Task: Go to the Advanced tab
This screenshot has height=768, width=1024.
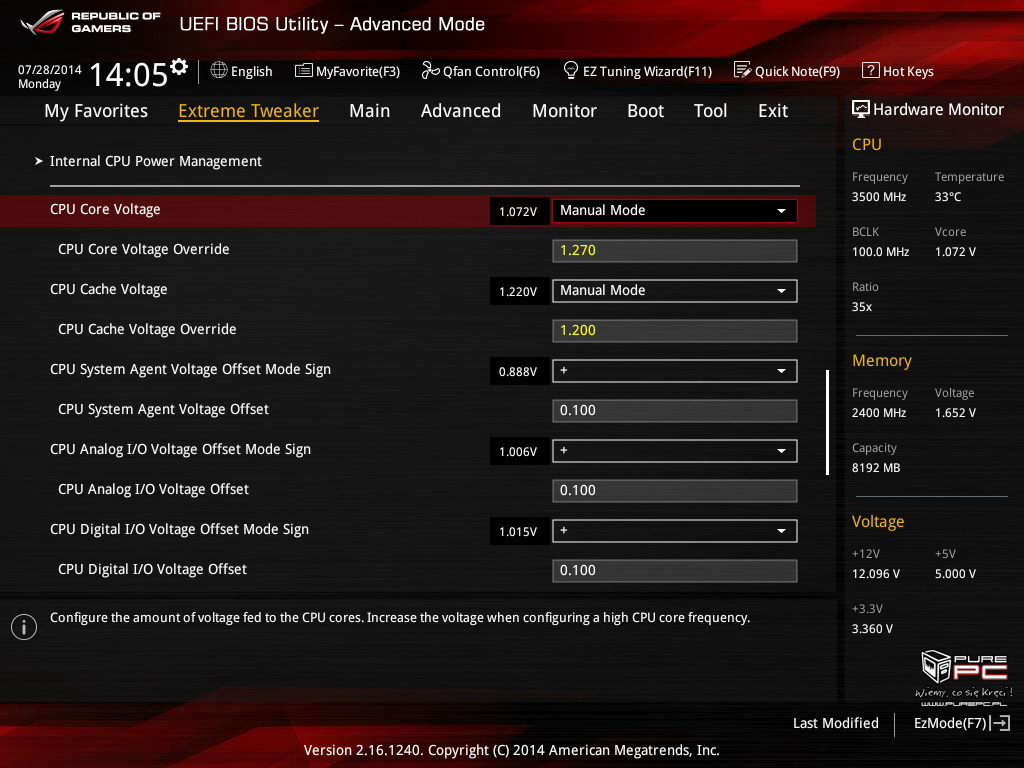Action: click(460, 111)
